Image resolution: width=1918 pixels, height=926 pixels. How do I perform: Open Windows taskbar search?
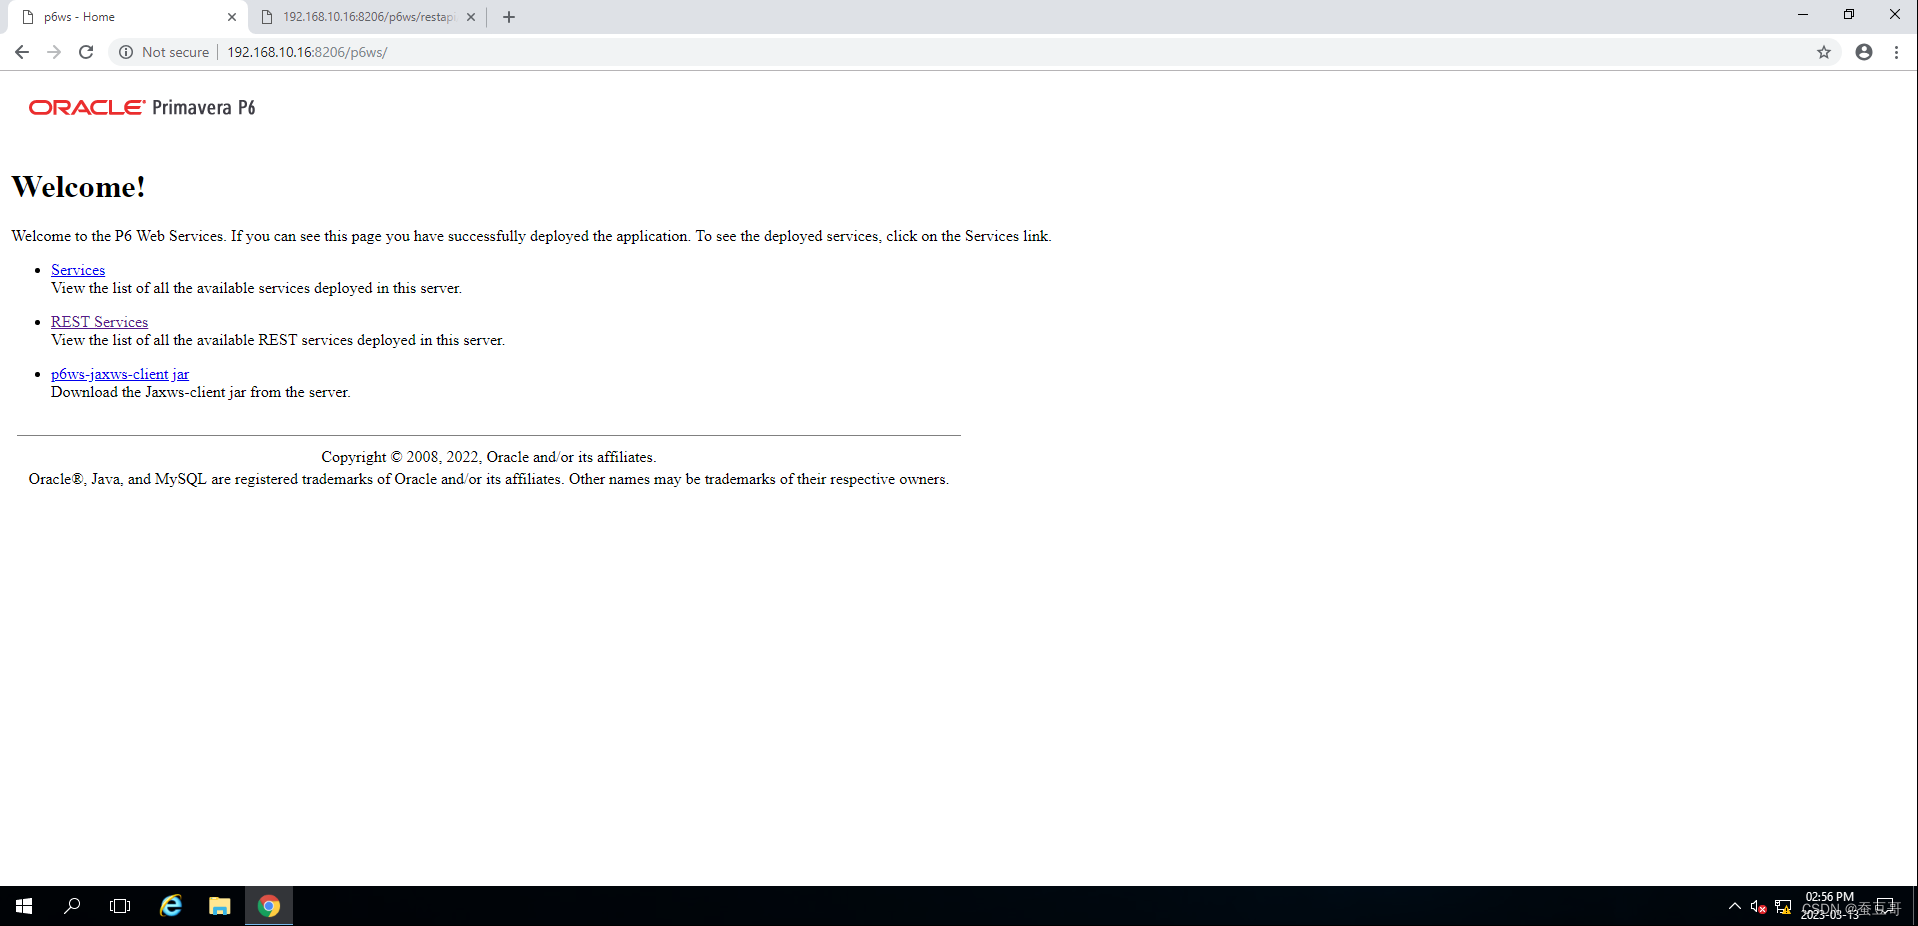tap(72, 906)
